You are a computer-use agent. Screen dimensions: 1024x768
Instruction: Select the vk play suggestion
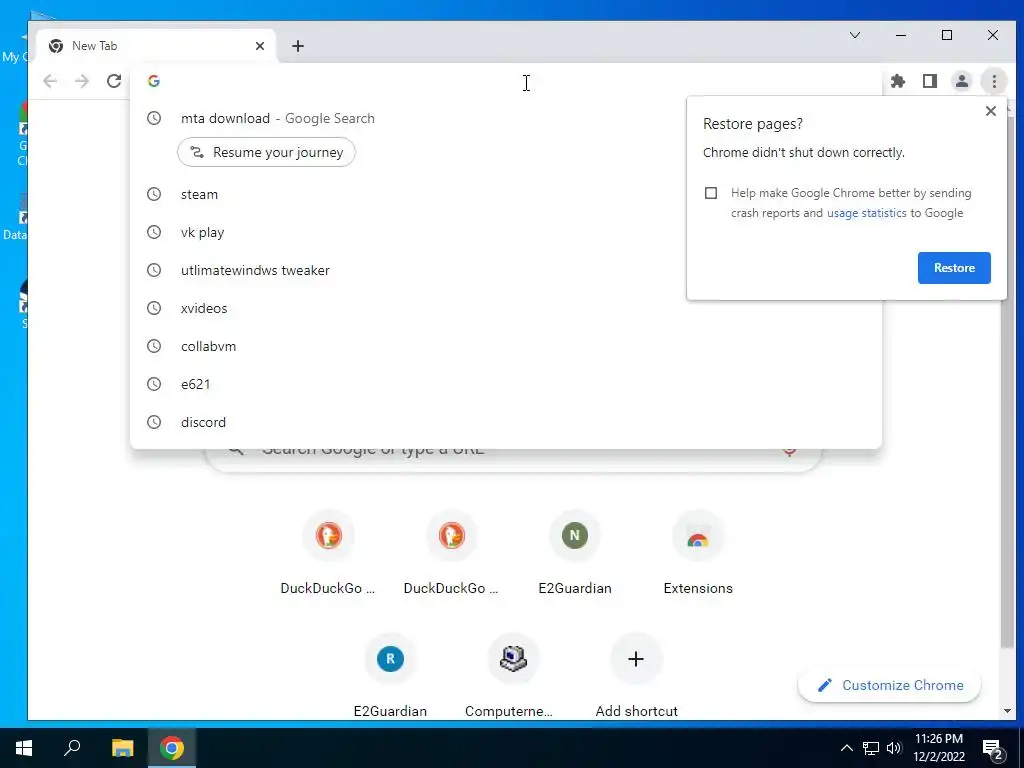click(x=506, y=232)
